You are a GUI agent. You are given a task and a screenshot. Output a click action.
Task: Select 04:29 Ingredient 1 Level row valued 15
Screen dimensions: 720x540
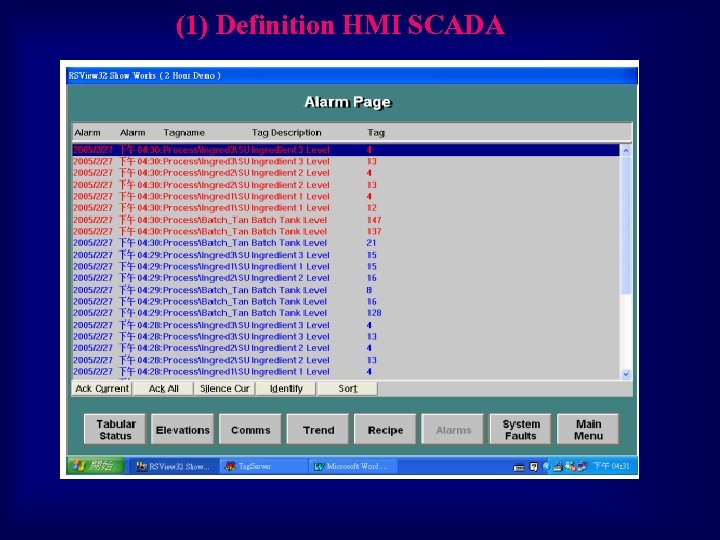pyautogui.click(x=346, y=266)
